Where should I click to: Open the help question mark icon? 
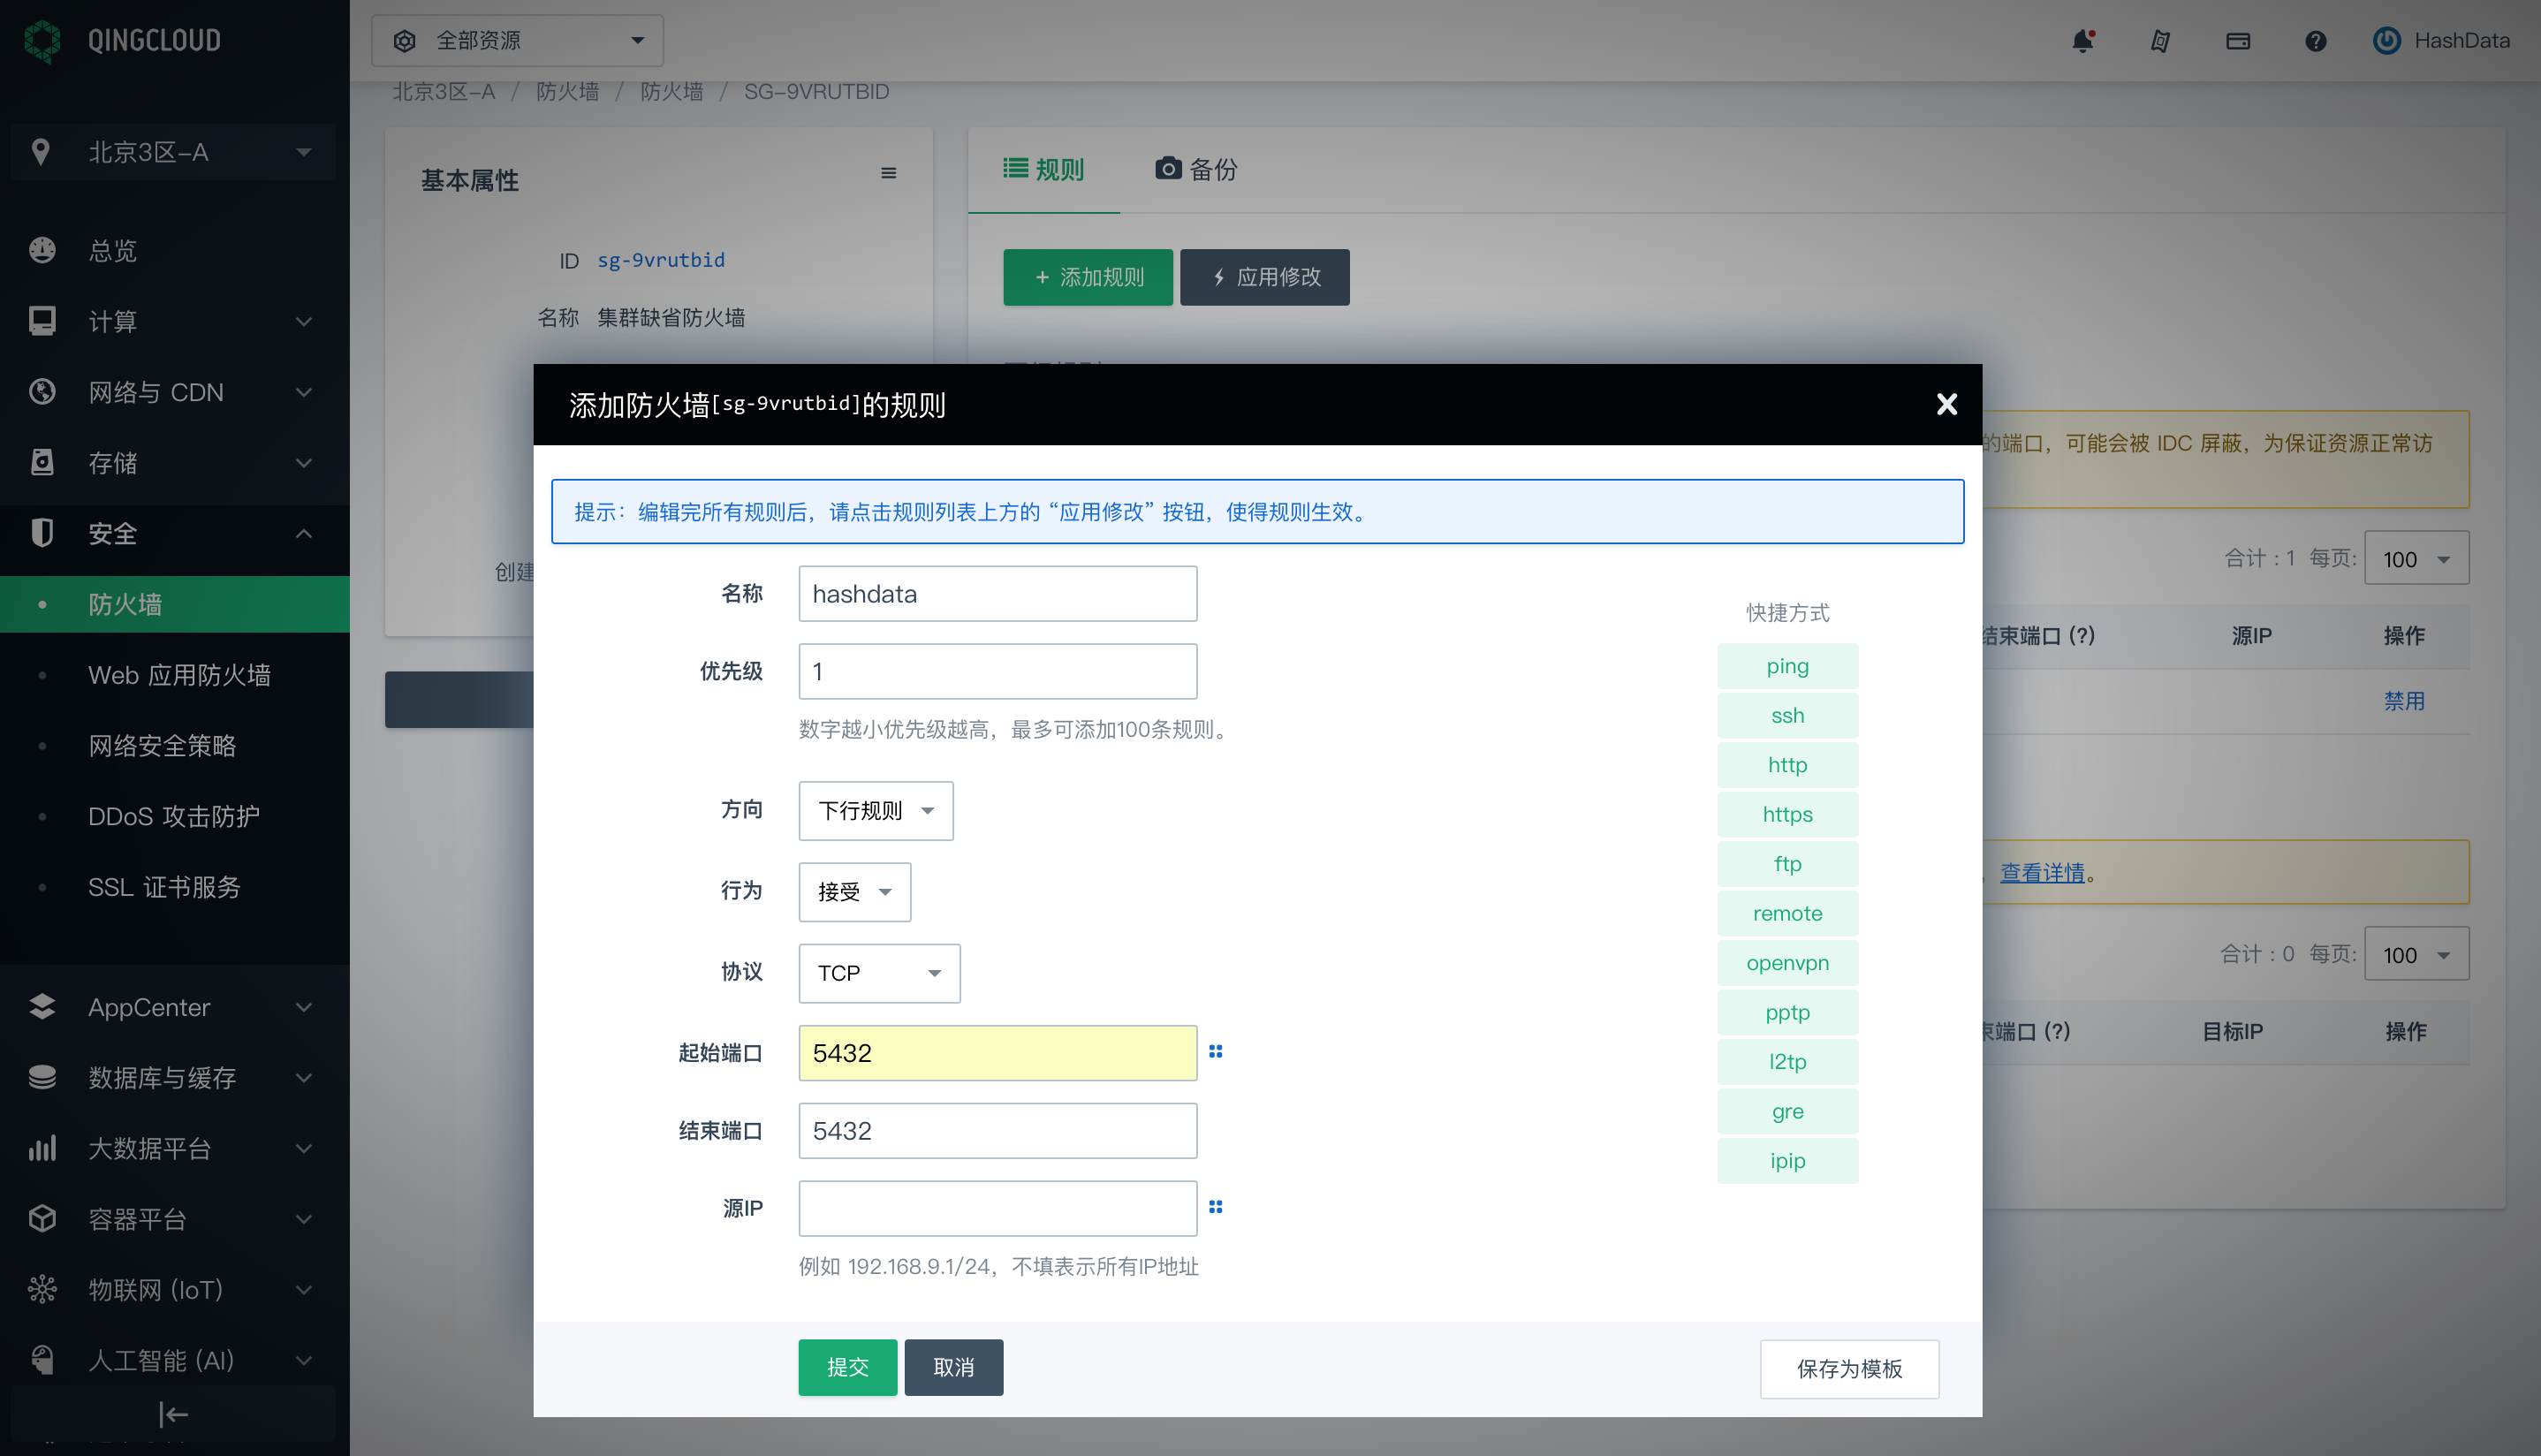(2315, 41)
